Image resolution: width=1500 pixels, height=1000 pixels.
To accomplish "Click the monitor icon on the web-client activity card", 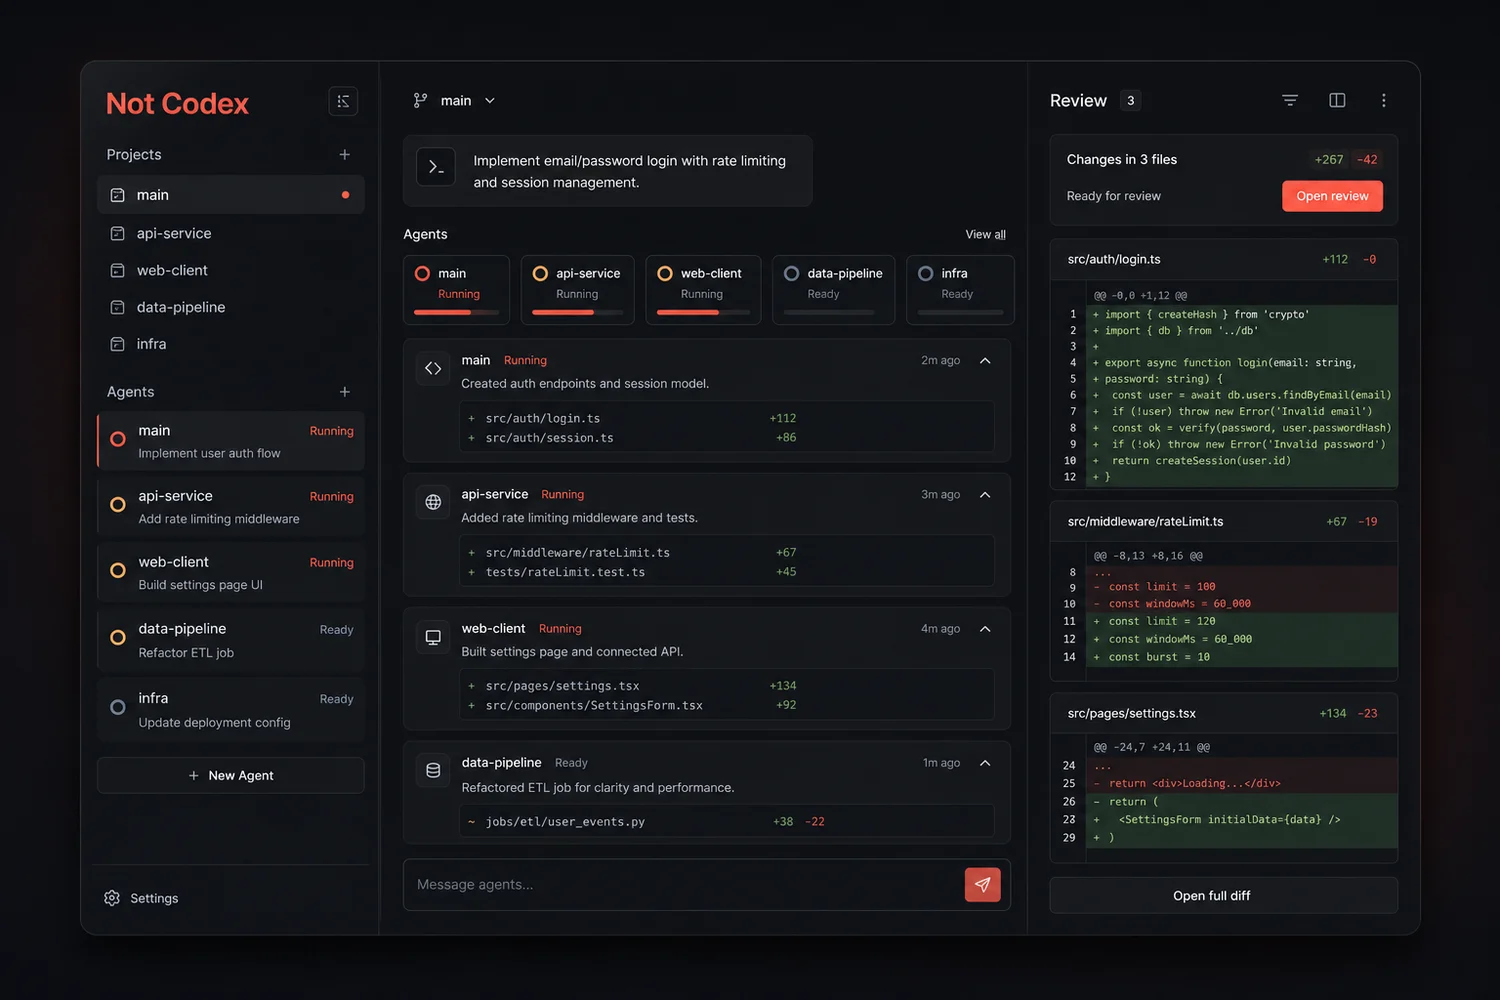I will 433,637.
